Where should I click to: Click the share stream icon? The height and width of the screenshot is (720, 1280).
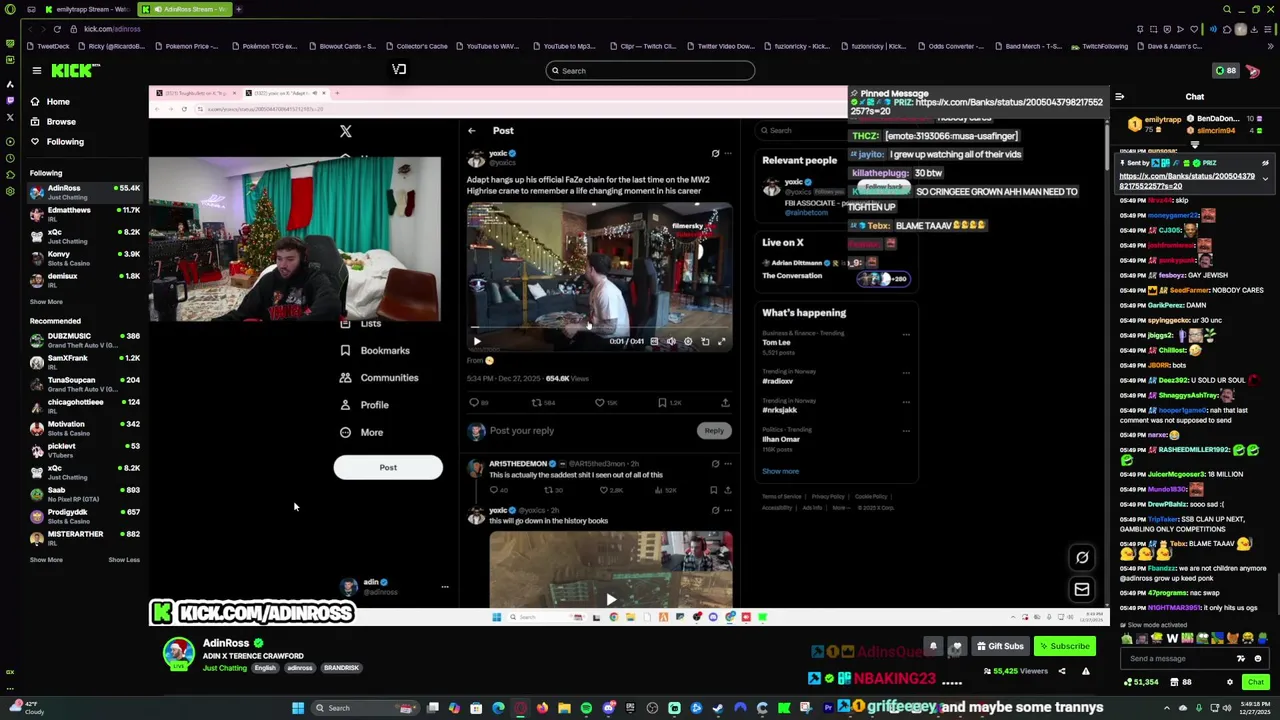pyautogui.click(x=1062, y=672)
